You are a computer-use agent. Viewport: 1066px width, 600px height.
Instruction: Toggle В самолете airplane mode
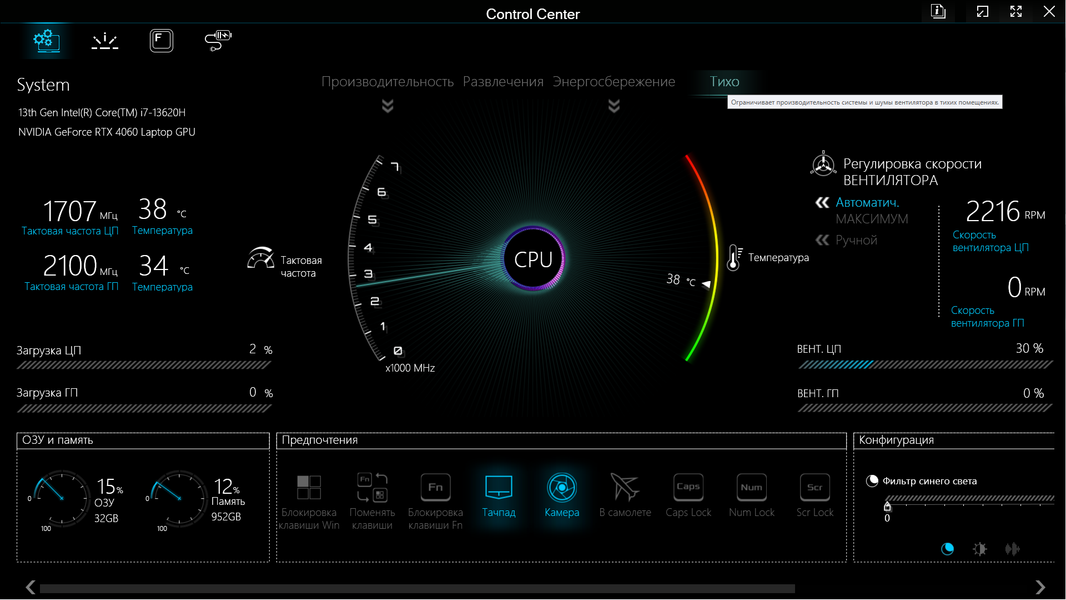(625, 487)
